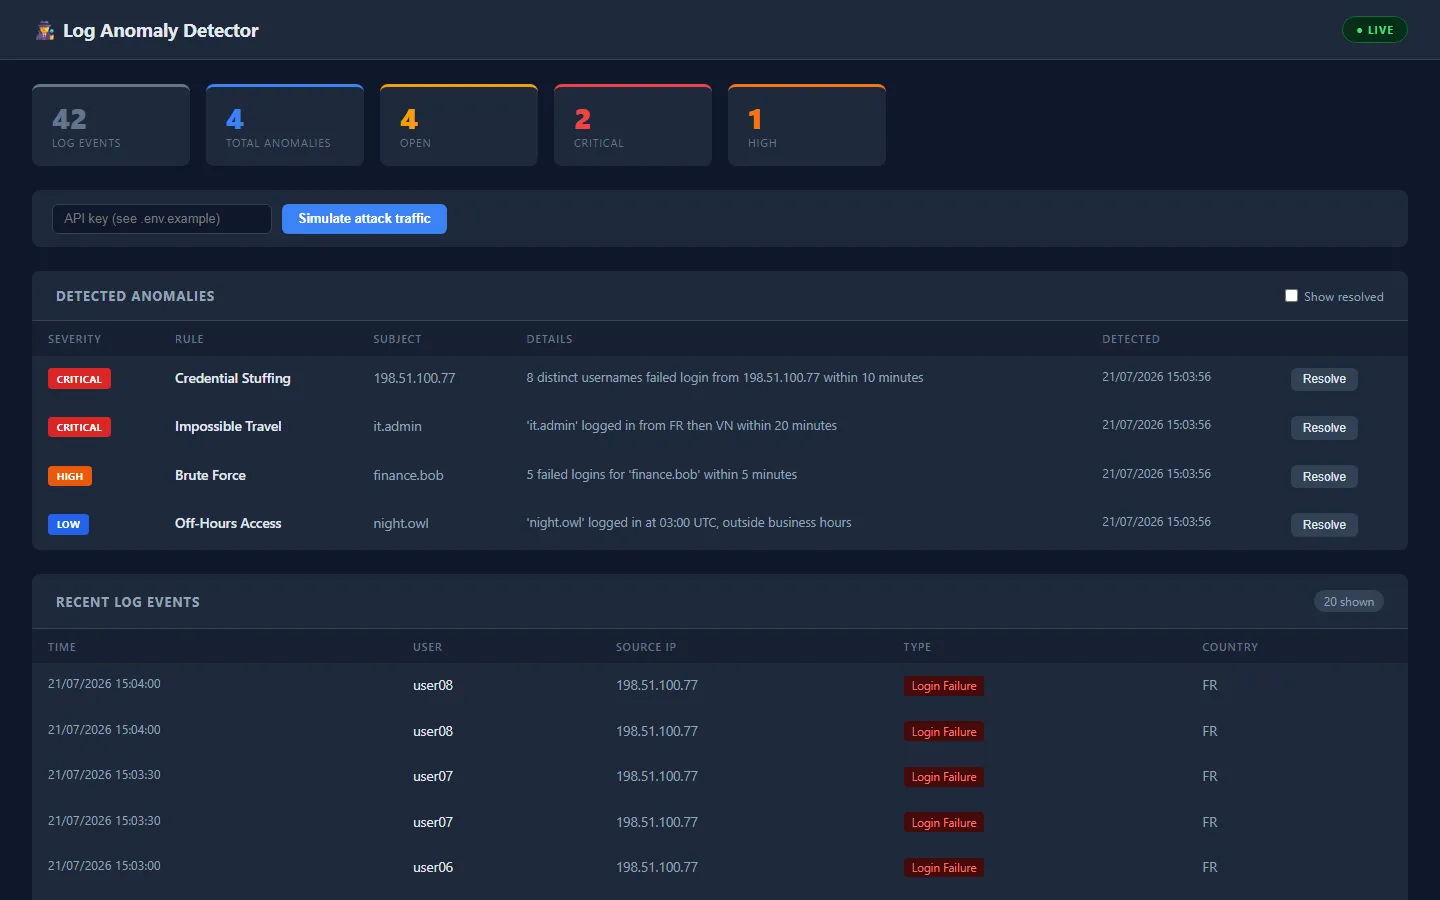
Task: Click the CRITICAL badge for Impossible Travel
Action: pyautogui.click(x=79, y=427)
